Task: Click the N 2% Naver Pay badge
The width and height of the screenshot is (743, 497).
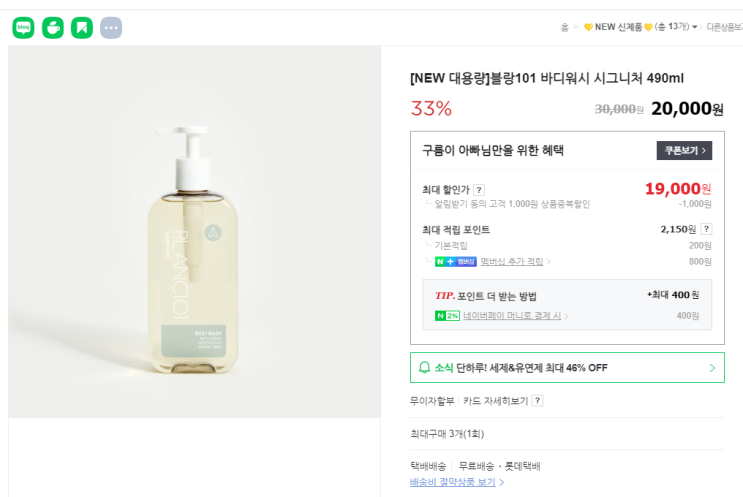Action: pyautogui.click(x=447, y=316)
